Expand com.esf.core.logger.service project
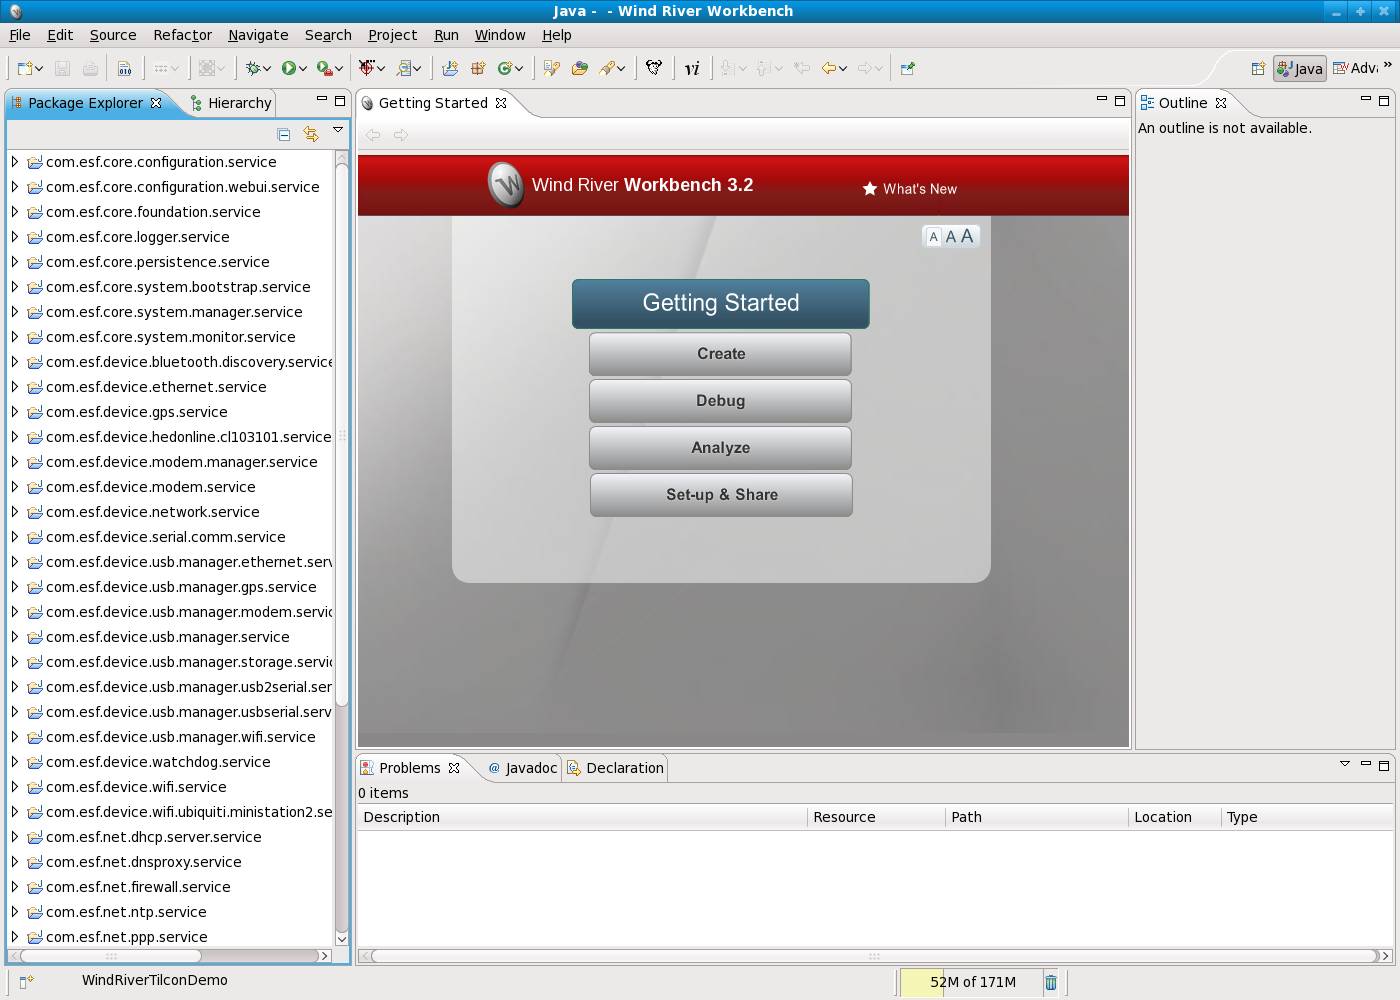 (x=15, y=236)
